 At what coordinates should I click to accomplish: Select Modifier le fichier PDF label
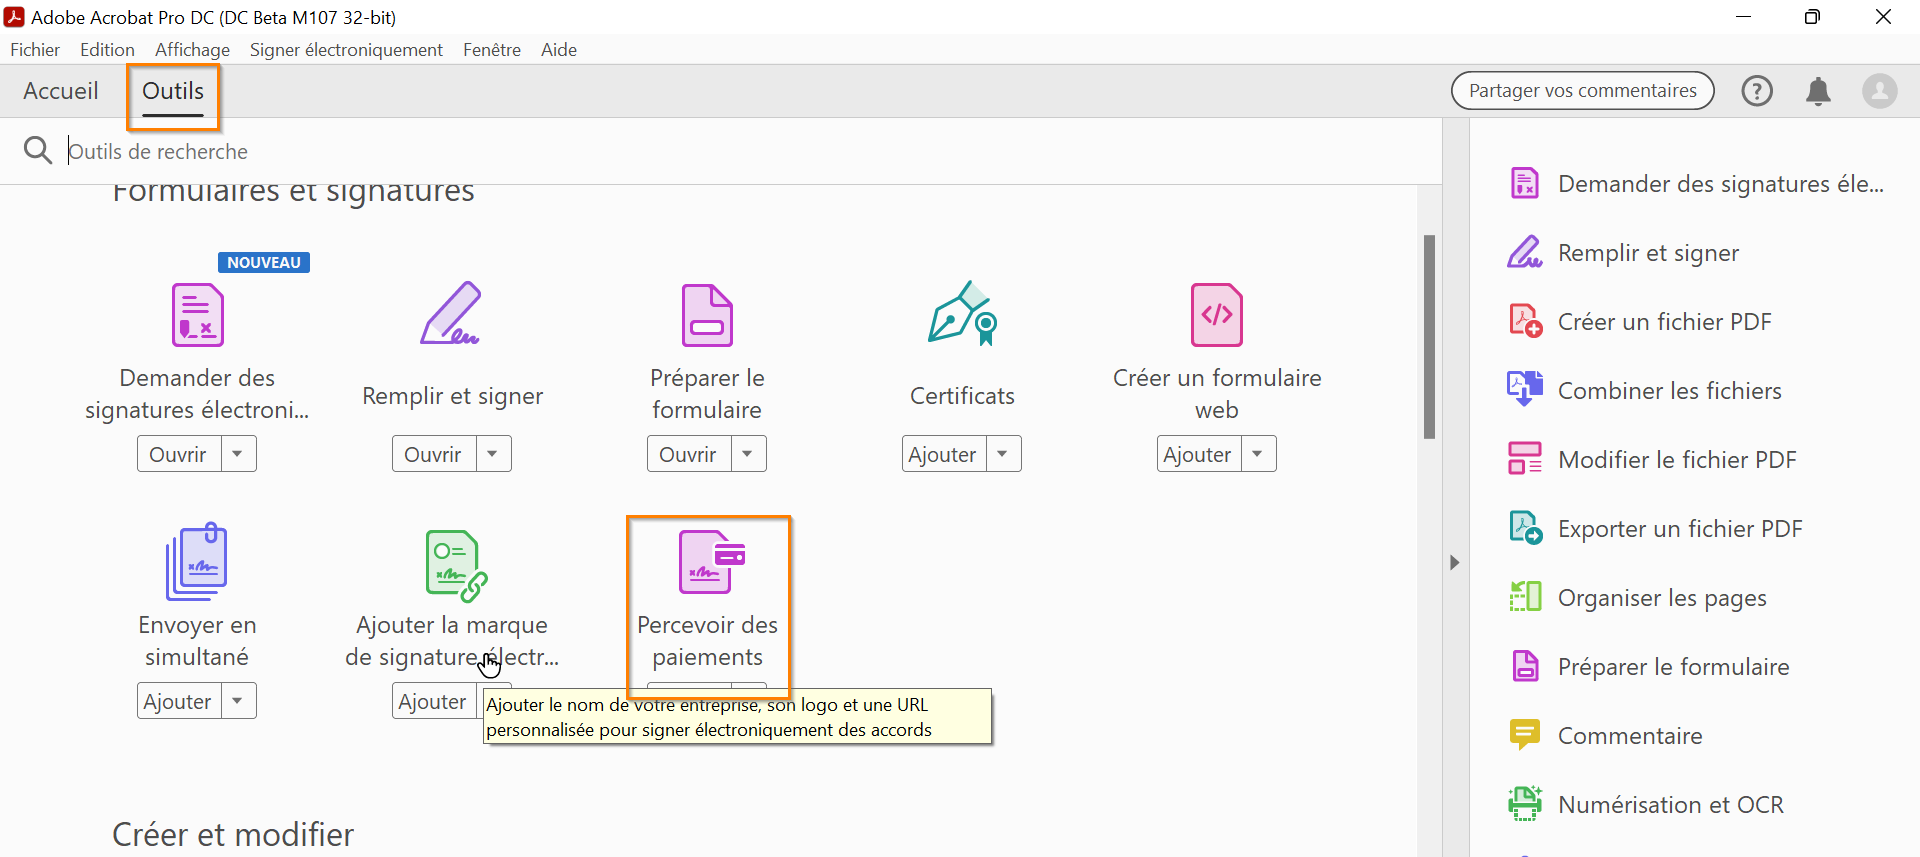click(1677, 460)
